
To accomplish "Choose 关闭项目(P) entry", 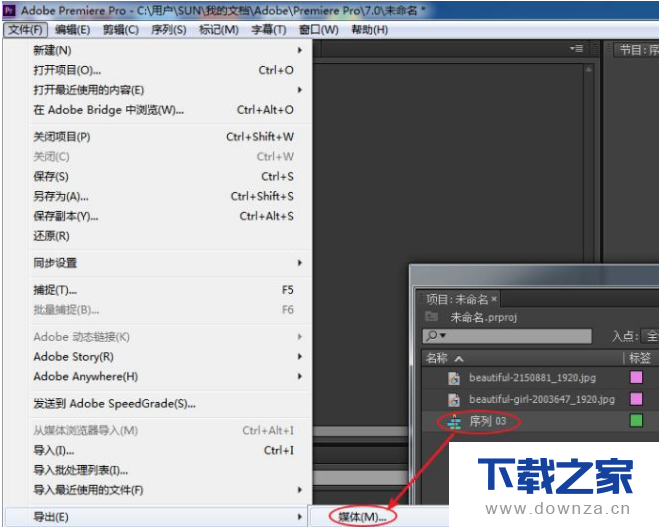I will 168,137.
